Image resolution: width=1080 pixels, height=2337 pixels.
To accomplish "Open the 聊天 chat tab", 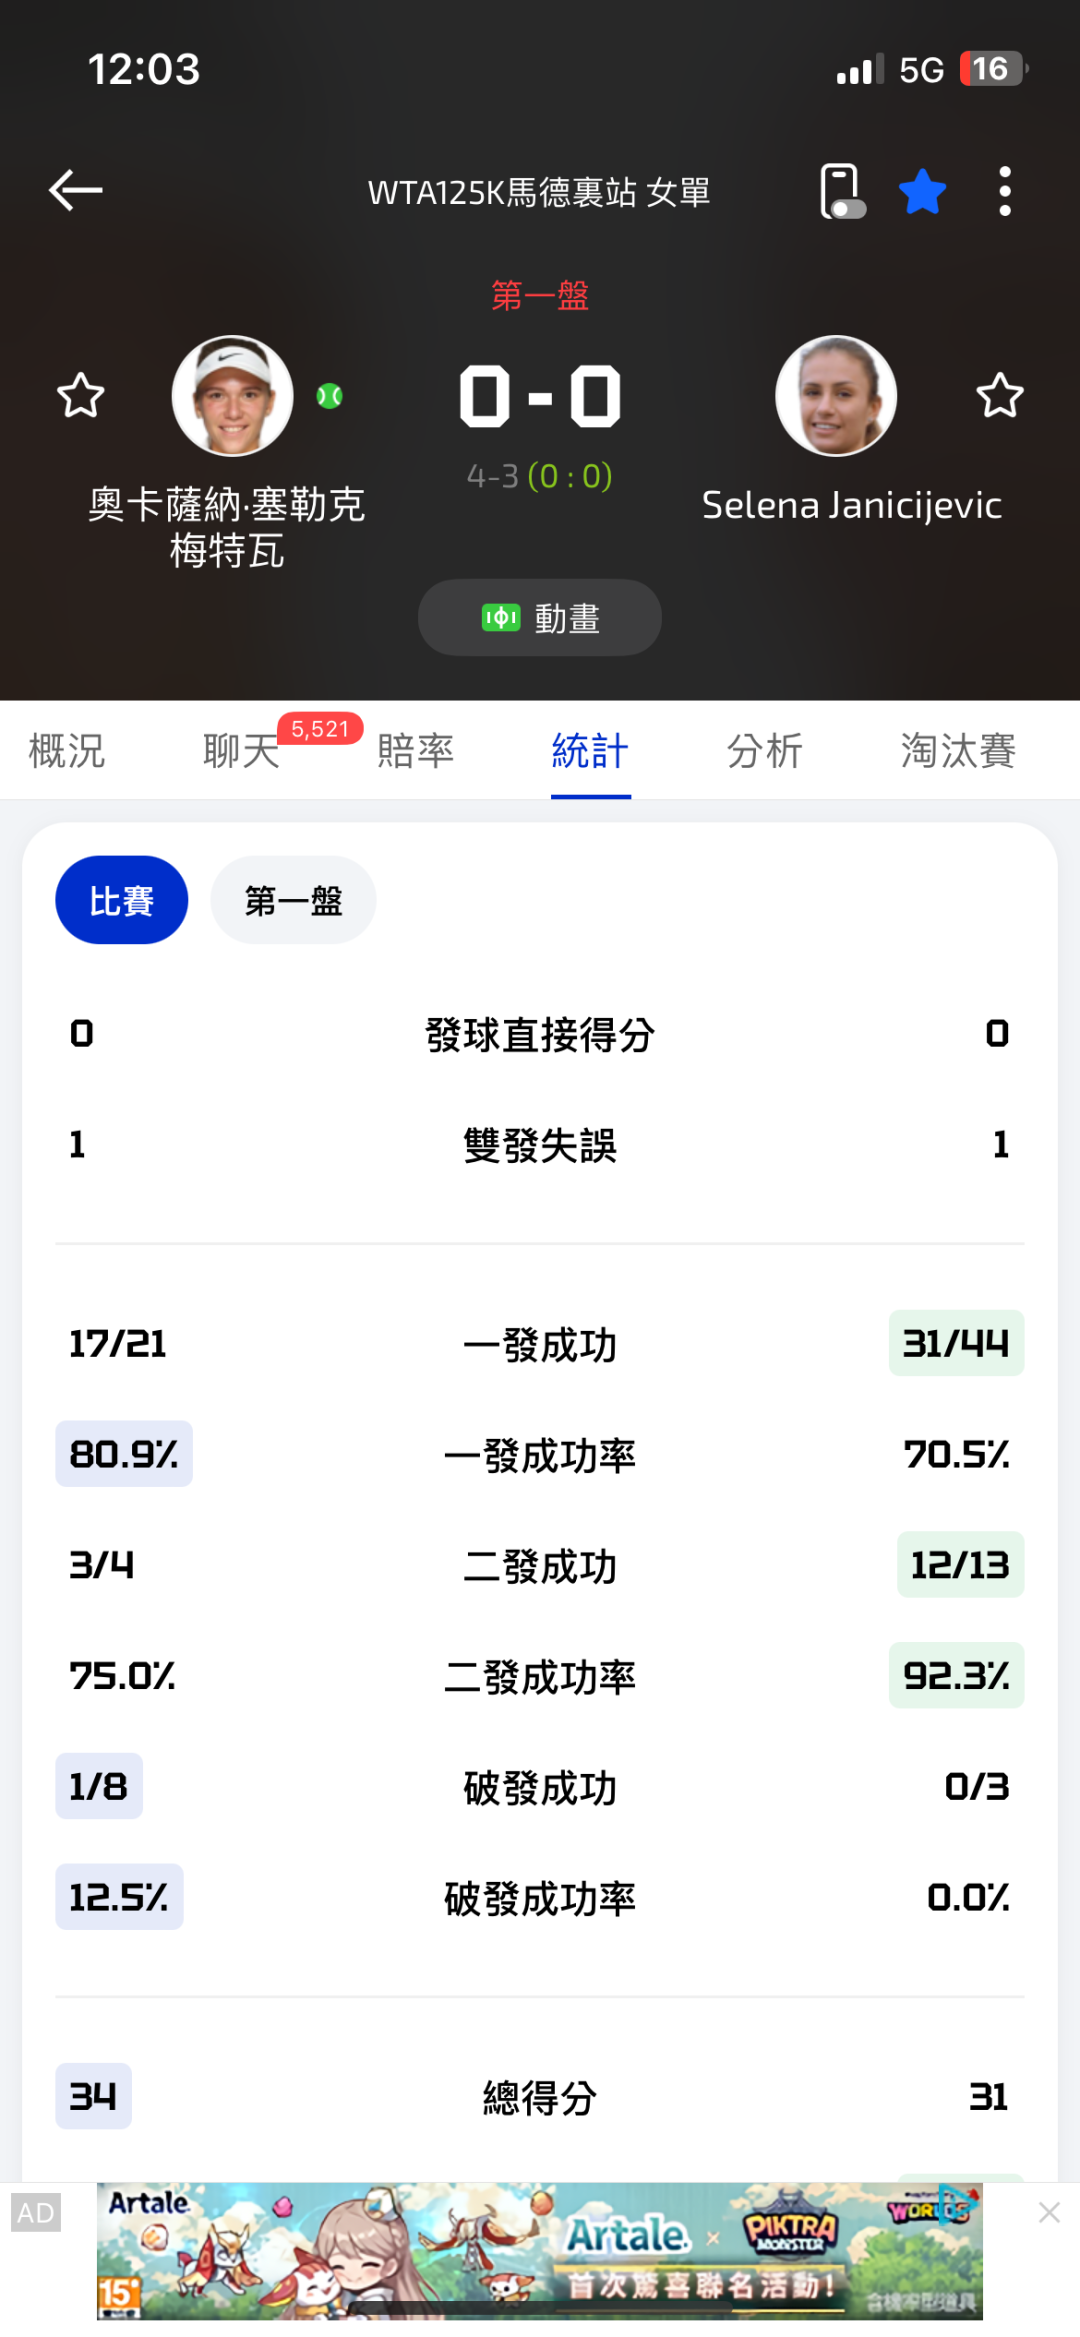I will 241,751.
